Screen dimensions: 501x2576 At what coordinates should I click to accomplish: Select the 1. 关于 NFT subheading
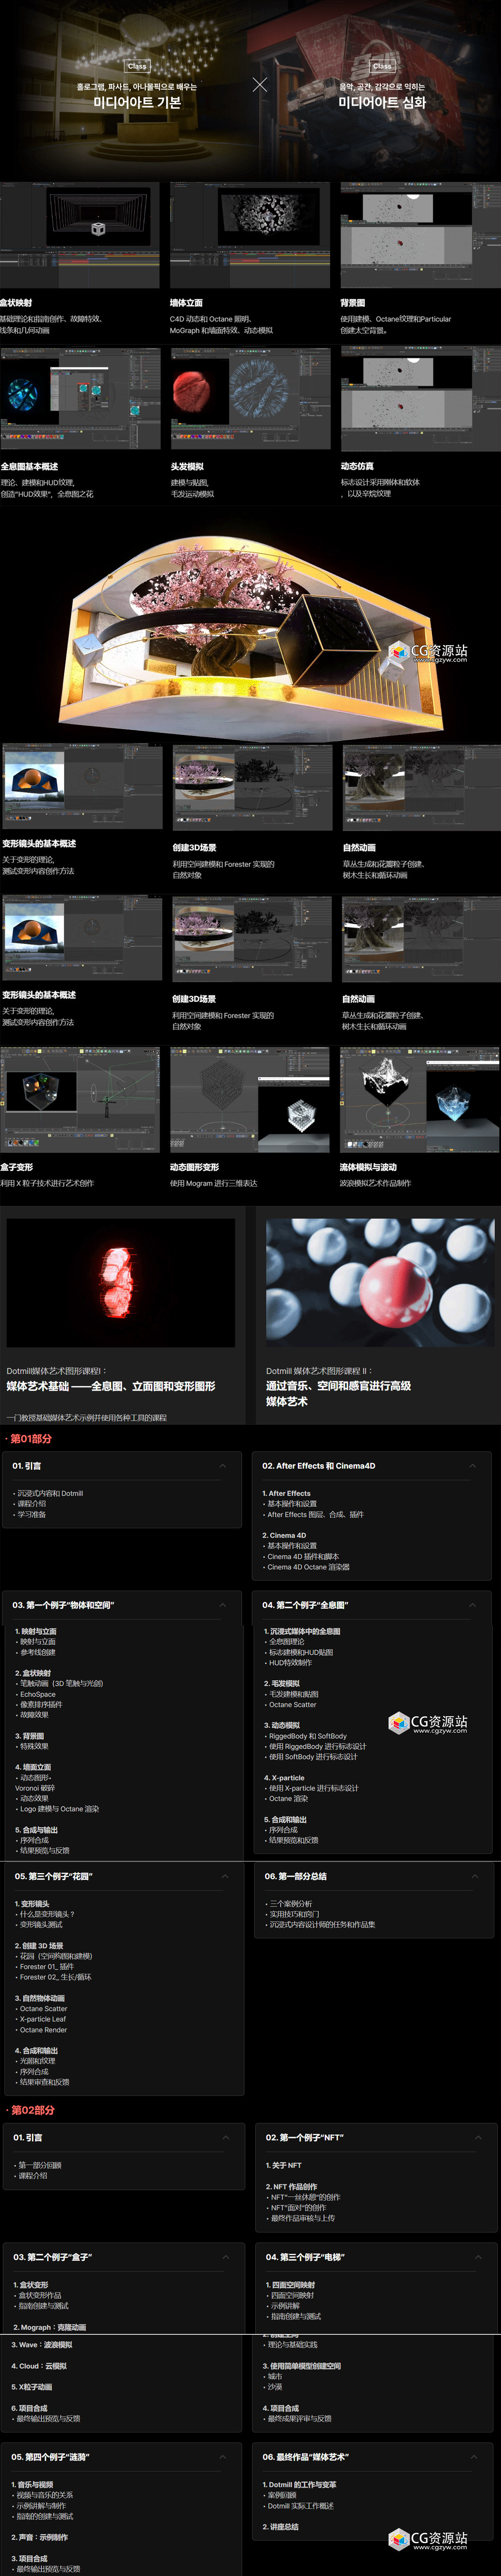pos(284,2165)
